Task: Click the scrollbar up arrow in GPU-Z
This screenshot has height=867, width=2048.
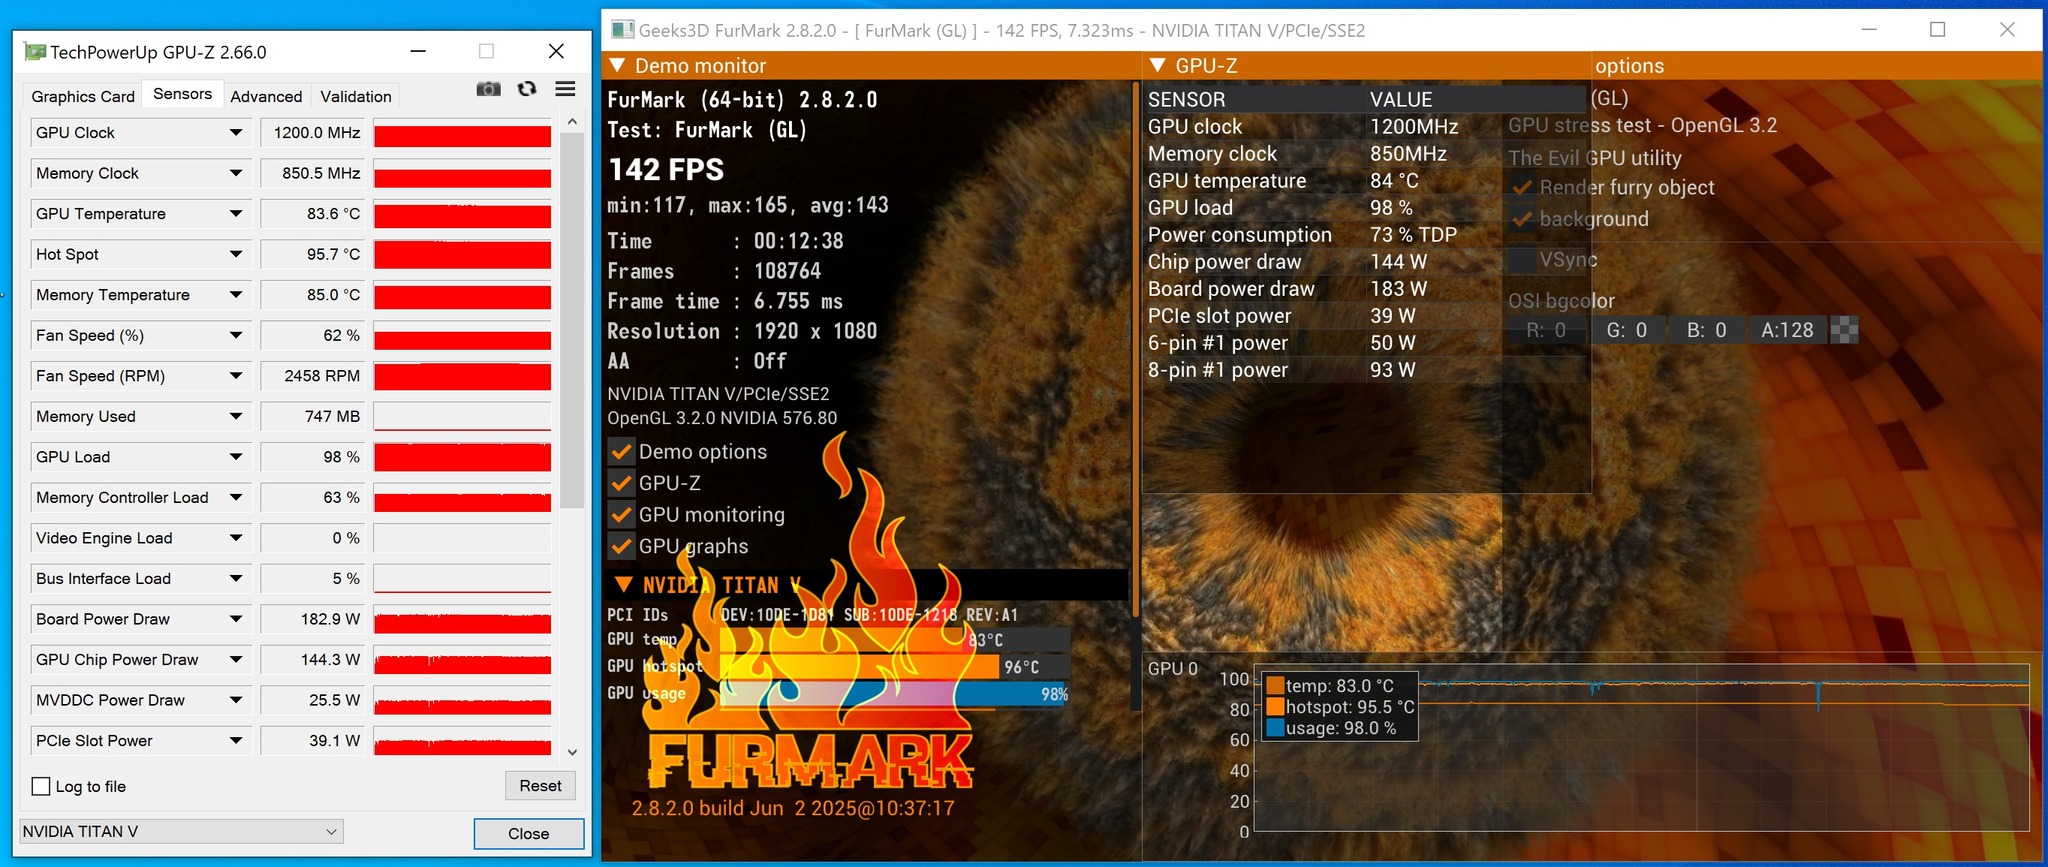Action: (x=572, y=122)
